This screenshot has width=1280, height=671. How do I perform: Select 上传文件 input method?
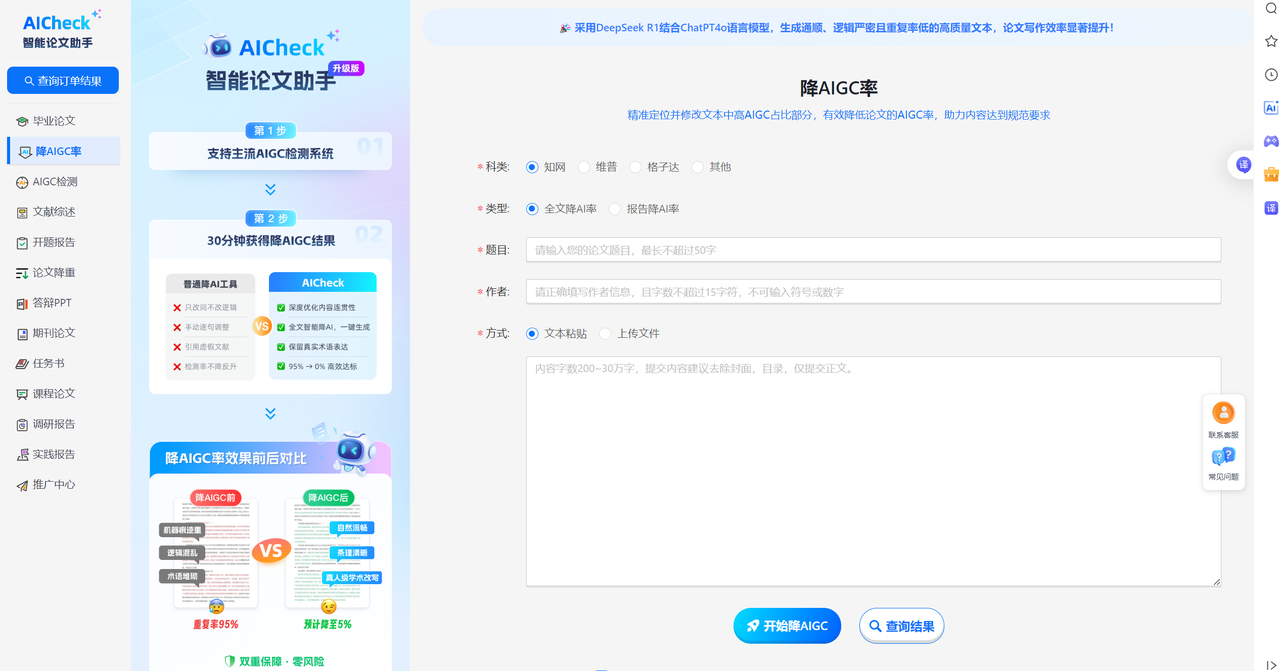pyautogui.click(x=605, y=333)
